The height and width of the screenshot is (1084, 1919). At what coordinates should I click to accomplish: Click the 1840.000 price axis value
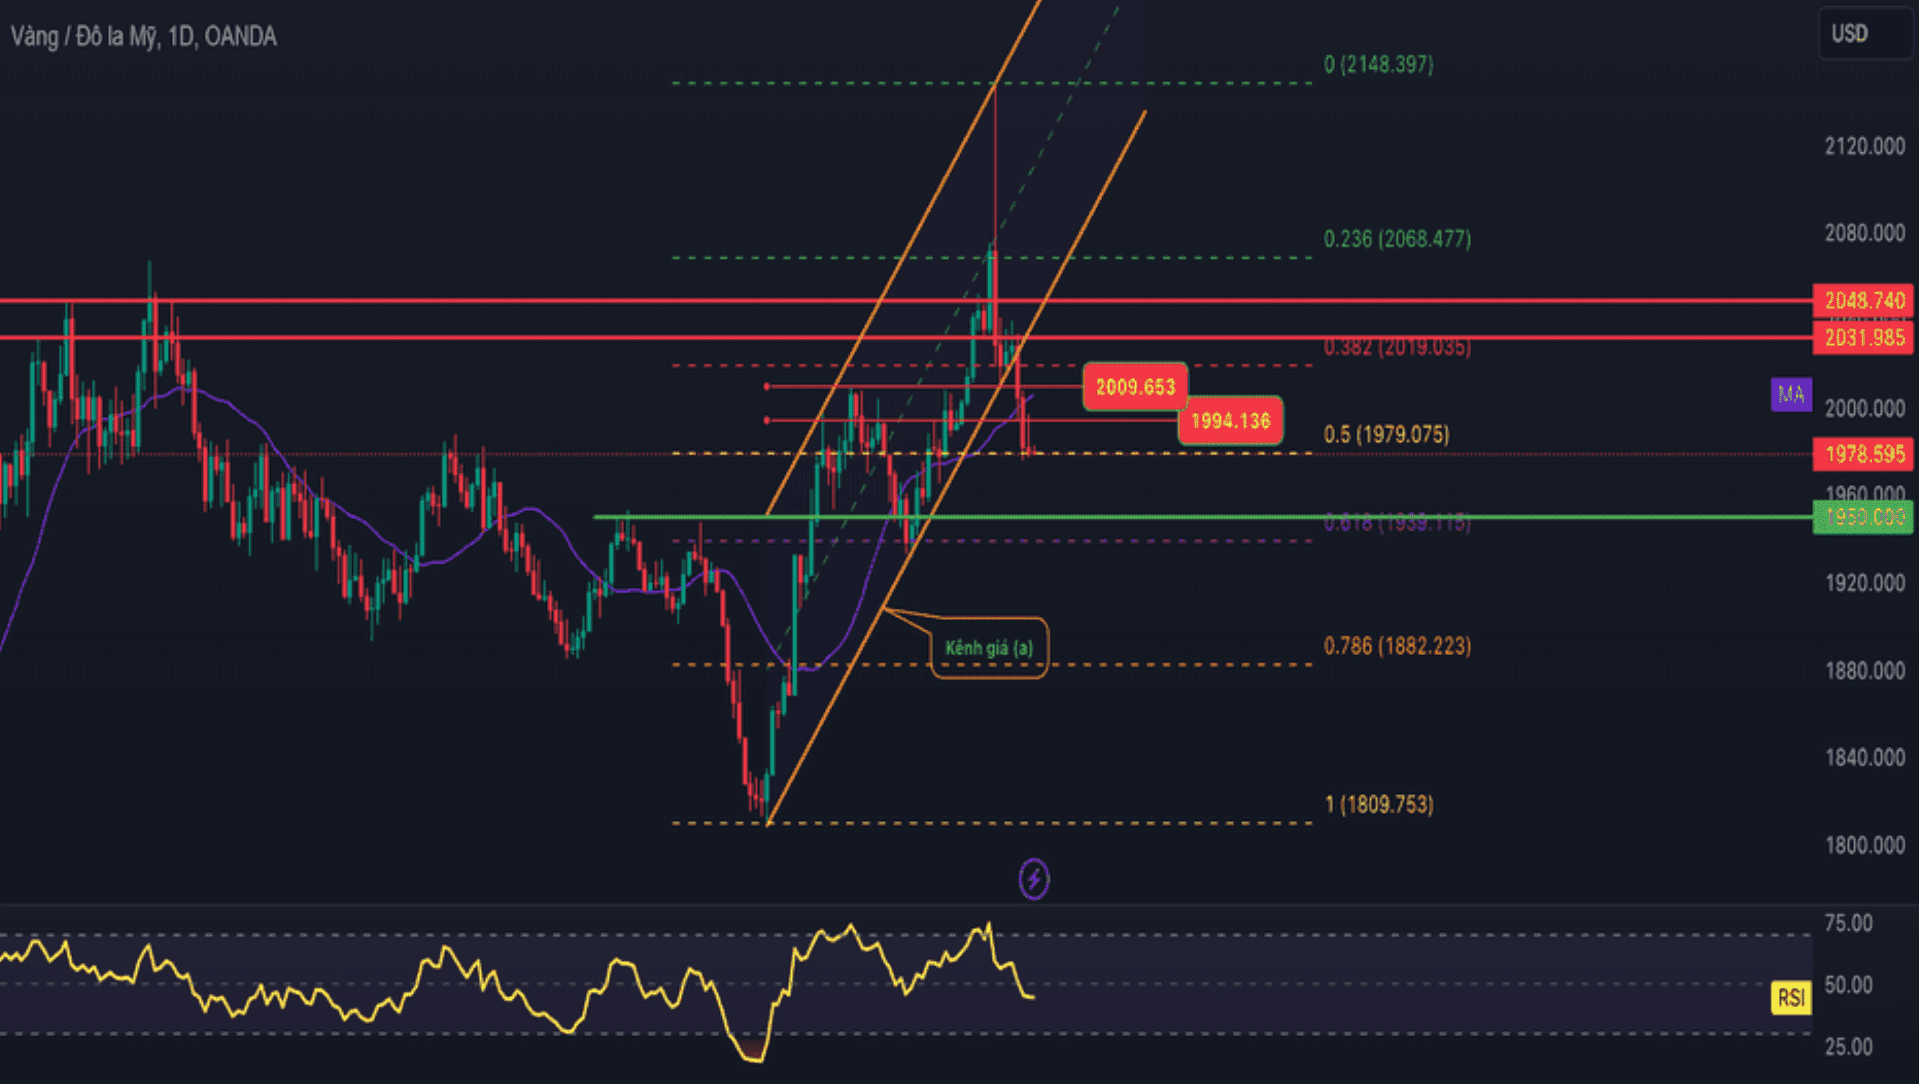[x=1864, y=758]
